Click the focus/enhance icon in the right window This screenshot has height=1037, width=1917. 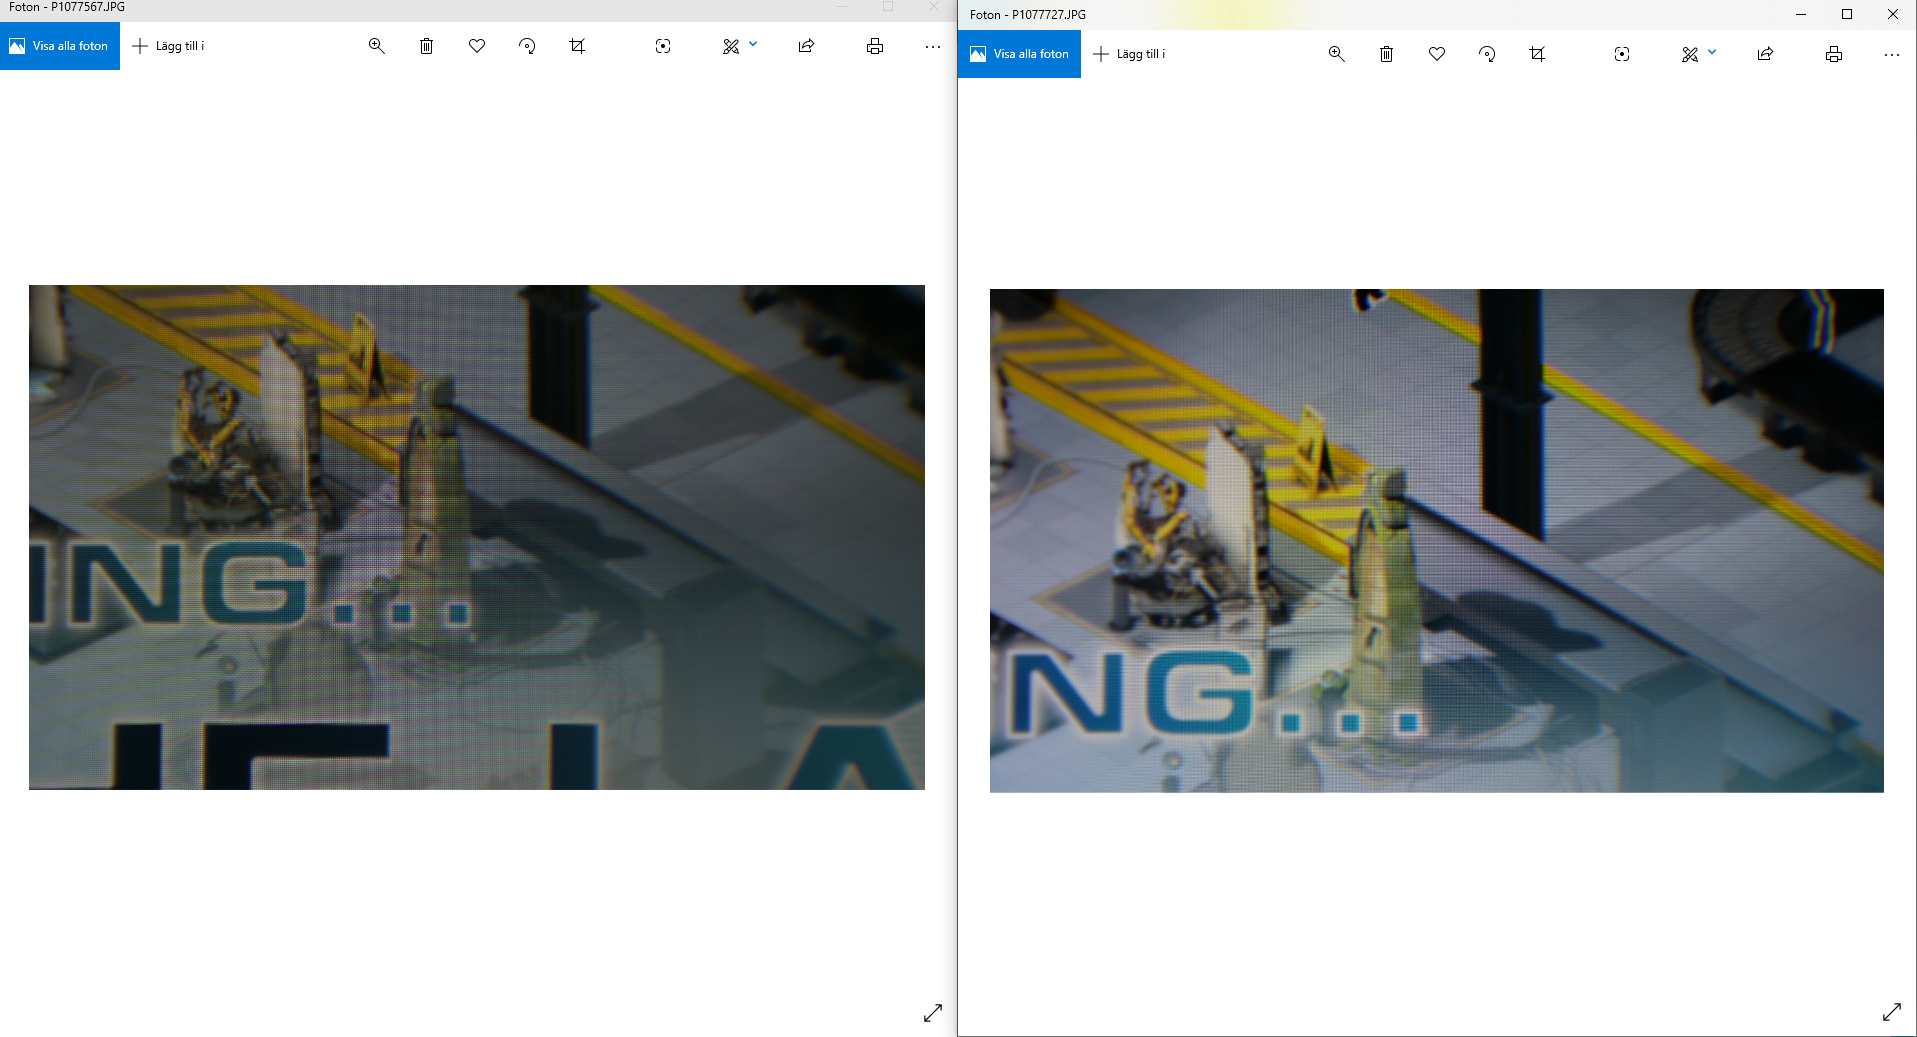pyautogui.click(x=1622, y=54)
